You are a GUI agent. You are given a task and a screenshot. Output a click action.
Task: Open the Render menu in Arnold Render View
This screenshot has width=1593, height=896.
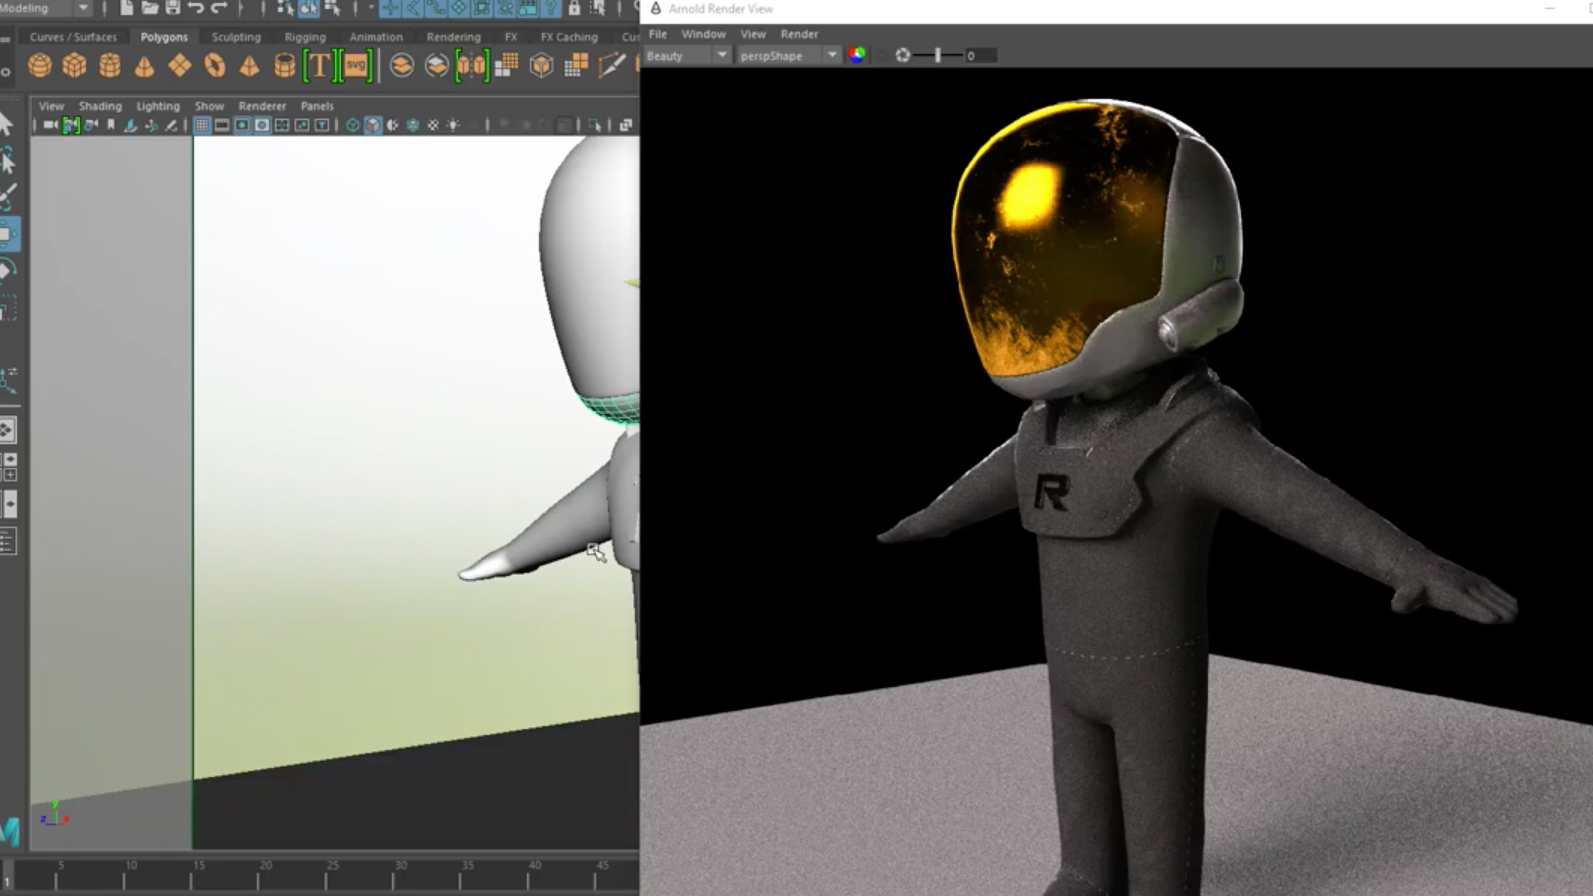pyautogui.click(x=799, y=34)
